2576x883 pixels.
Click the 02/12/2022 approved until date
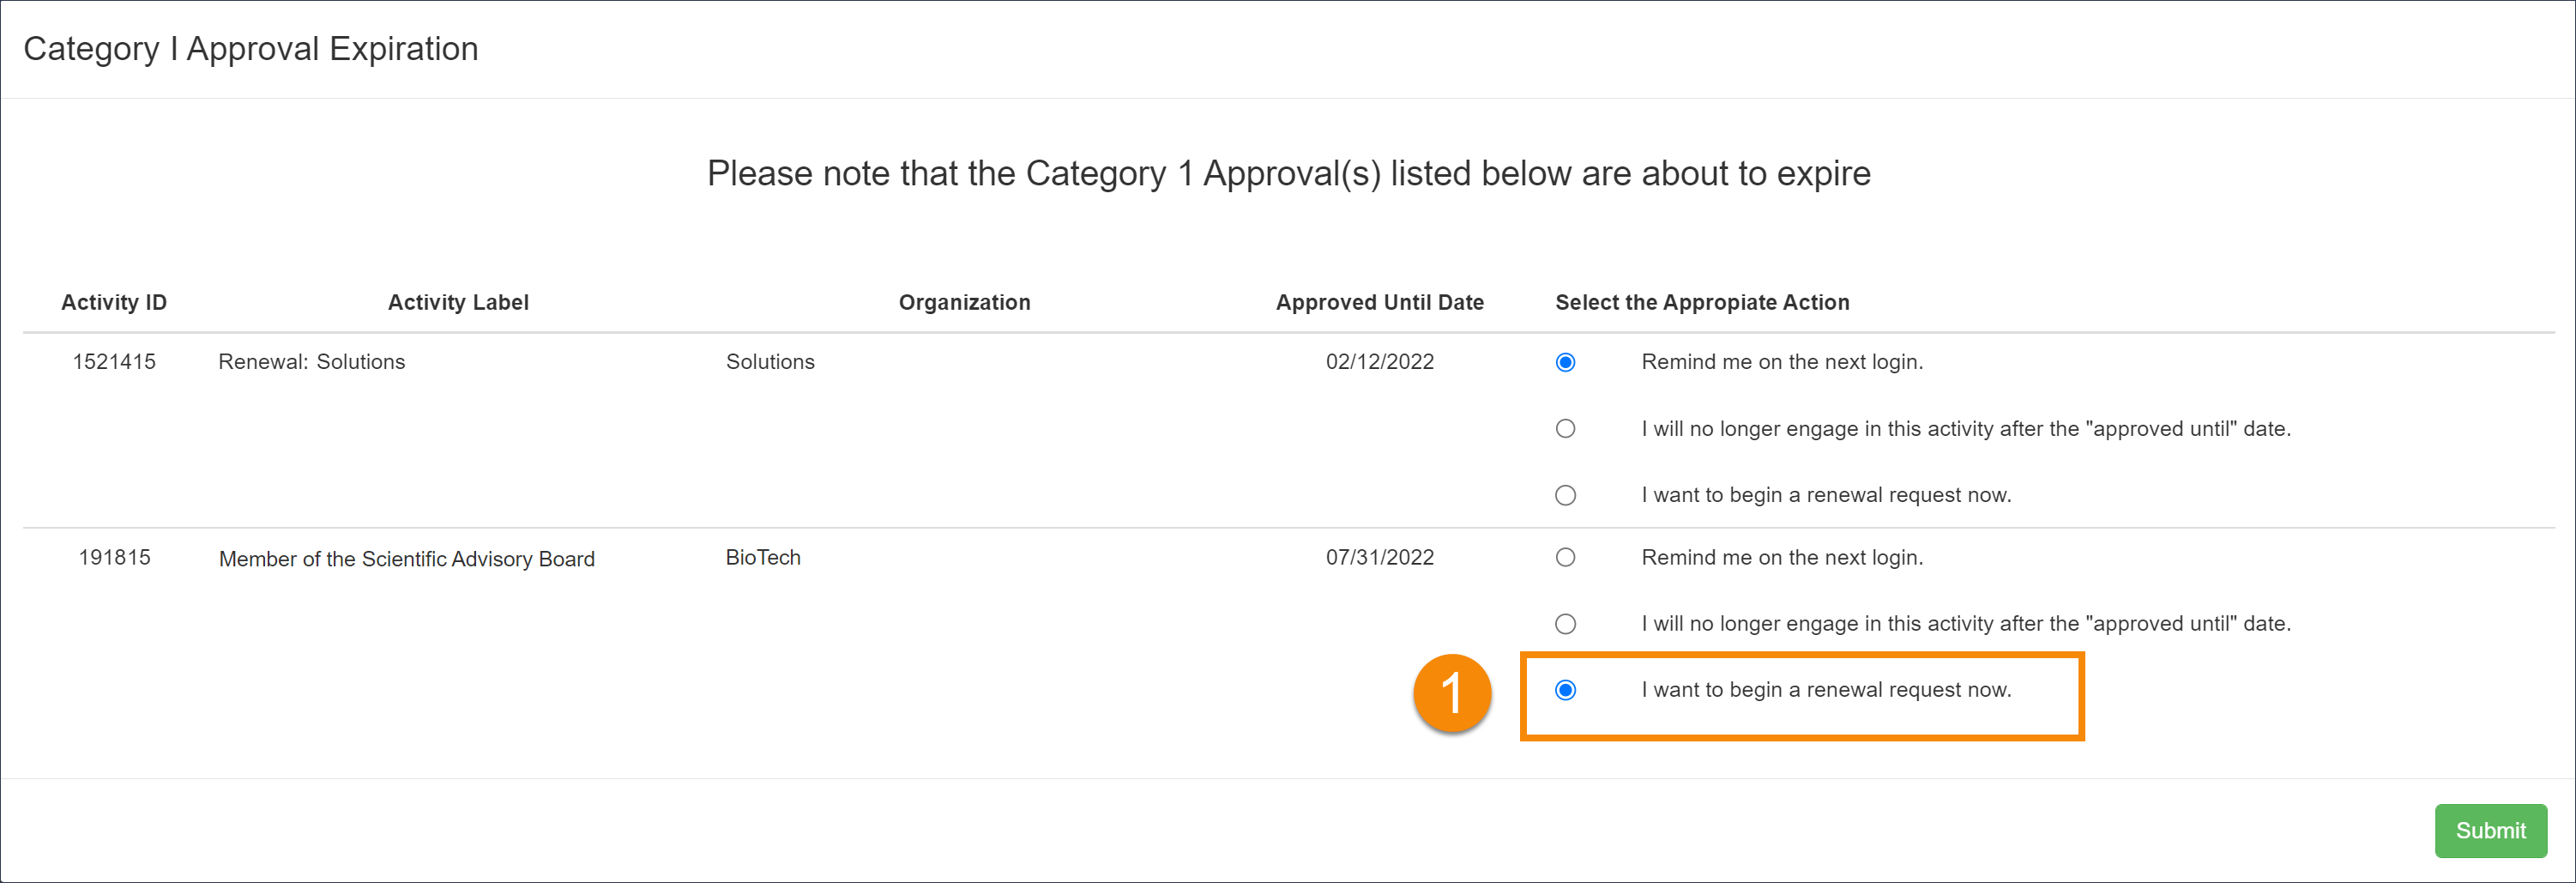[x=1379, y=362]
